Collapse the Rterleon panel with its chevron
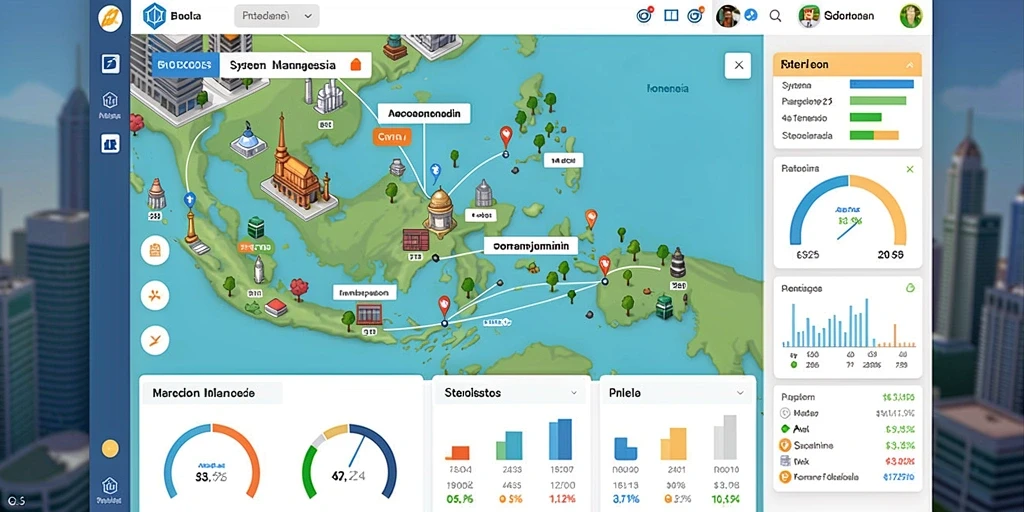 pyautogui.click(x=909, y=65)
